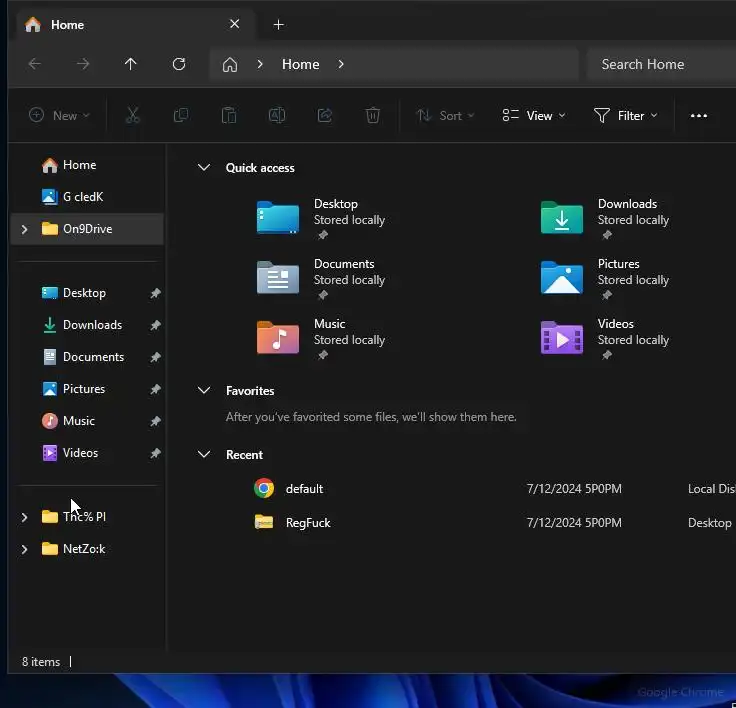Collapse the Recent section

[x=204, y=454]
